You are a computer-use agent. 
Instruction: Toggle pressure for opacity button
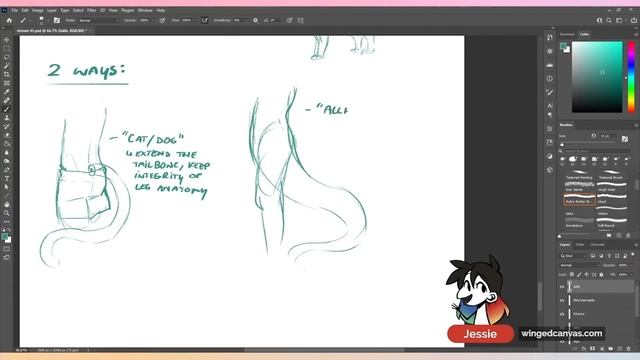[162, 20]
